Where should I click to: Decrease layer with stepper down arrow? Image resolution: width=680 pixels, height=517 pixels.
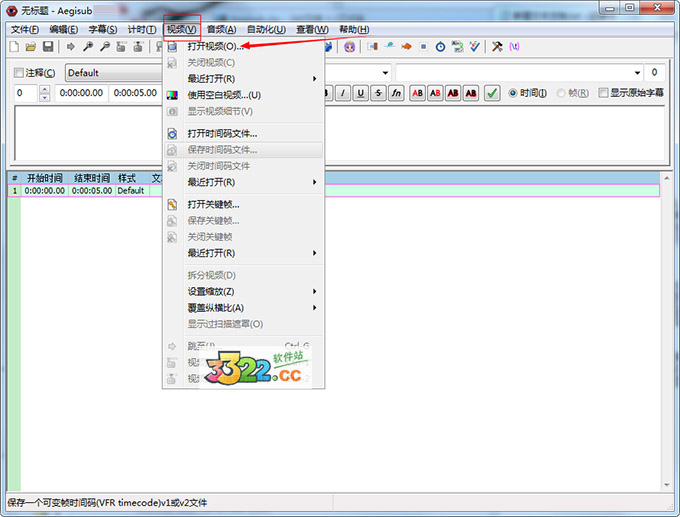45,98
